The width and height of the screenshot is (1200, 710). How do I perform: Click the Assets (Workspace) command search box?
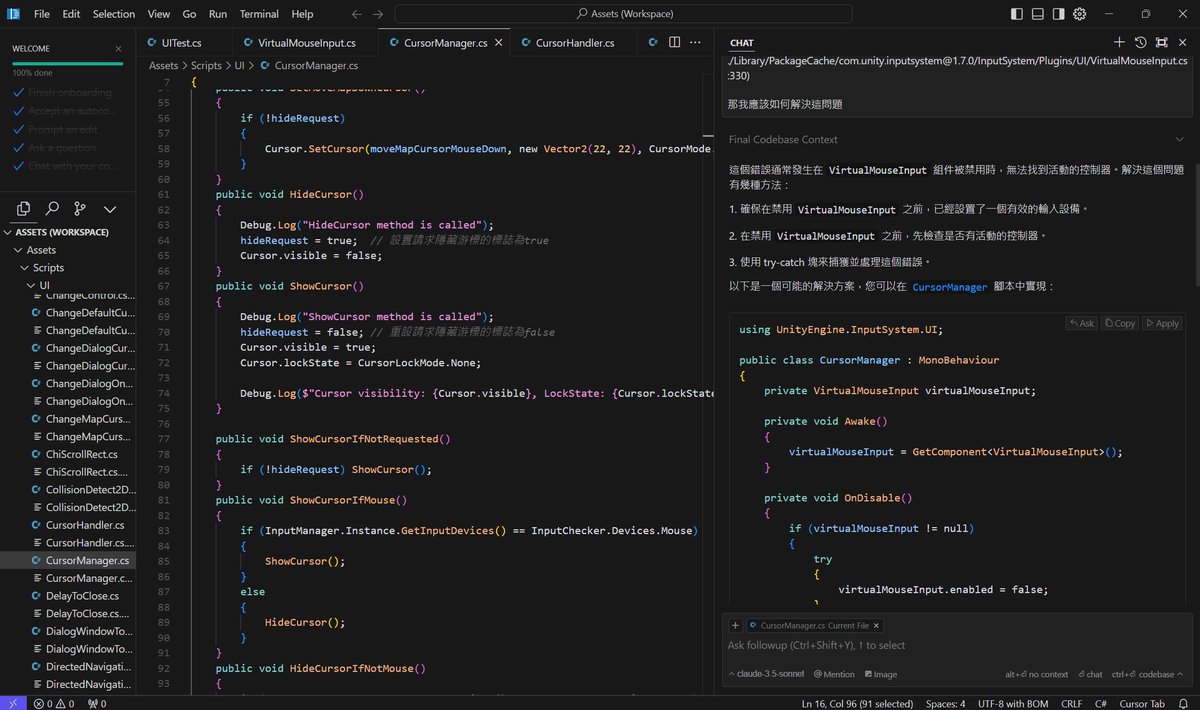coord(623,14)
